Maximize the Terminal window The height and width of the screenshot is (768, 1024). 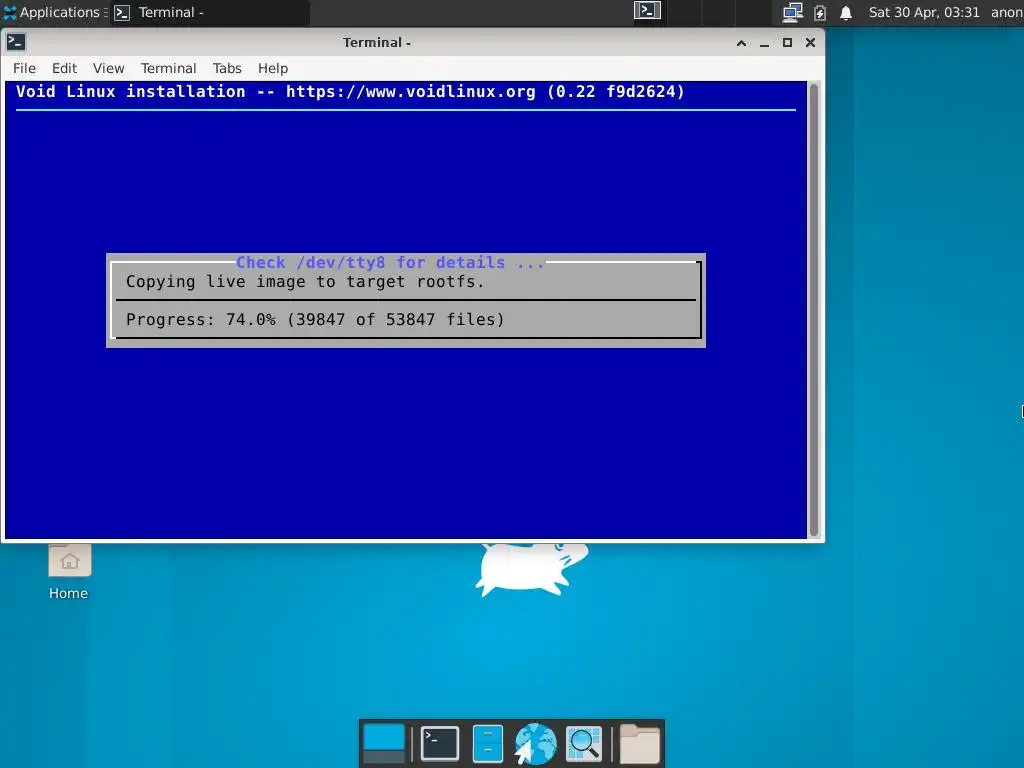(787, 42)
